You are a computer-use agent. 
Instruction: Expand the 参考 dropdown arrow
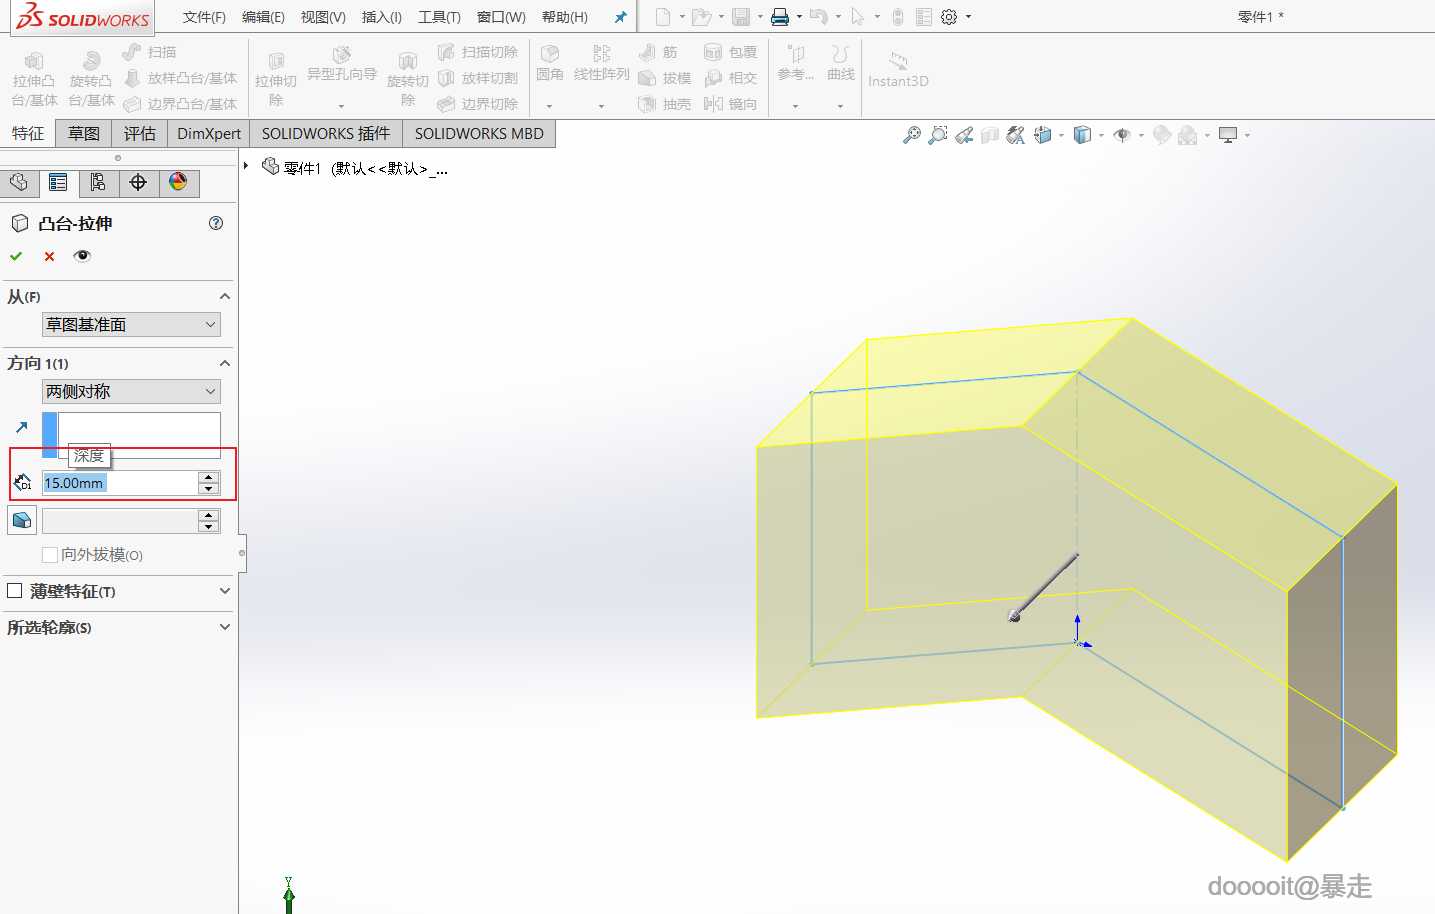click(x=796, y=106)
